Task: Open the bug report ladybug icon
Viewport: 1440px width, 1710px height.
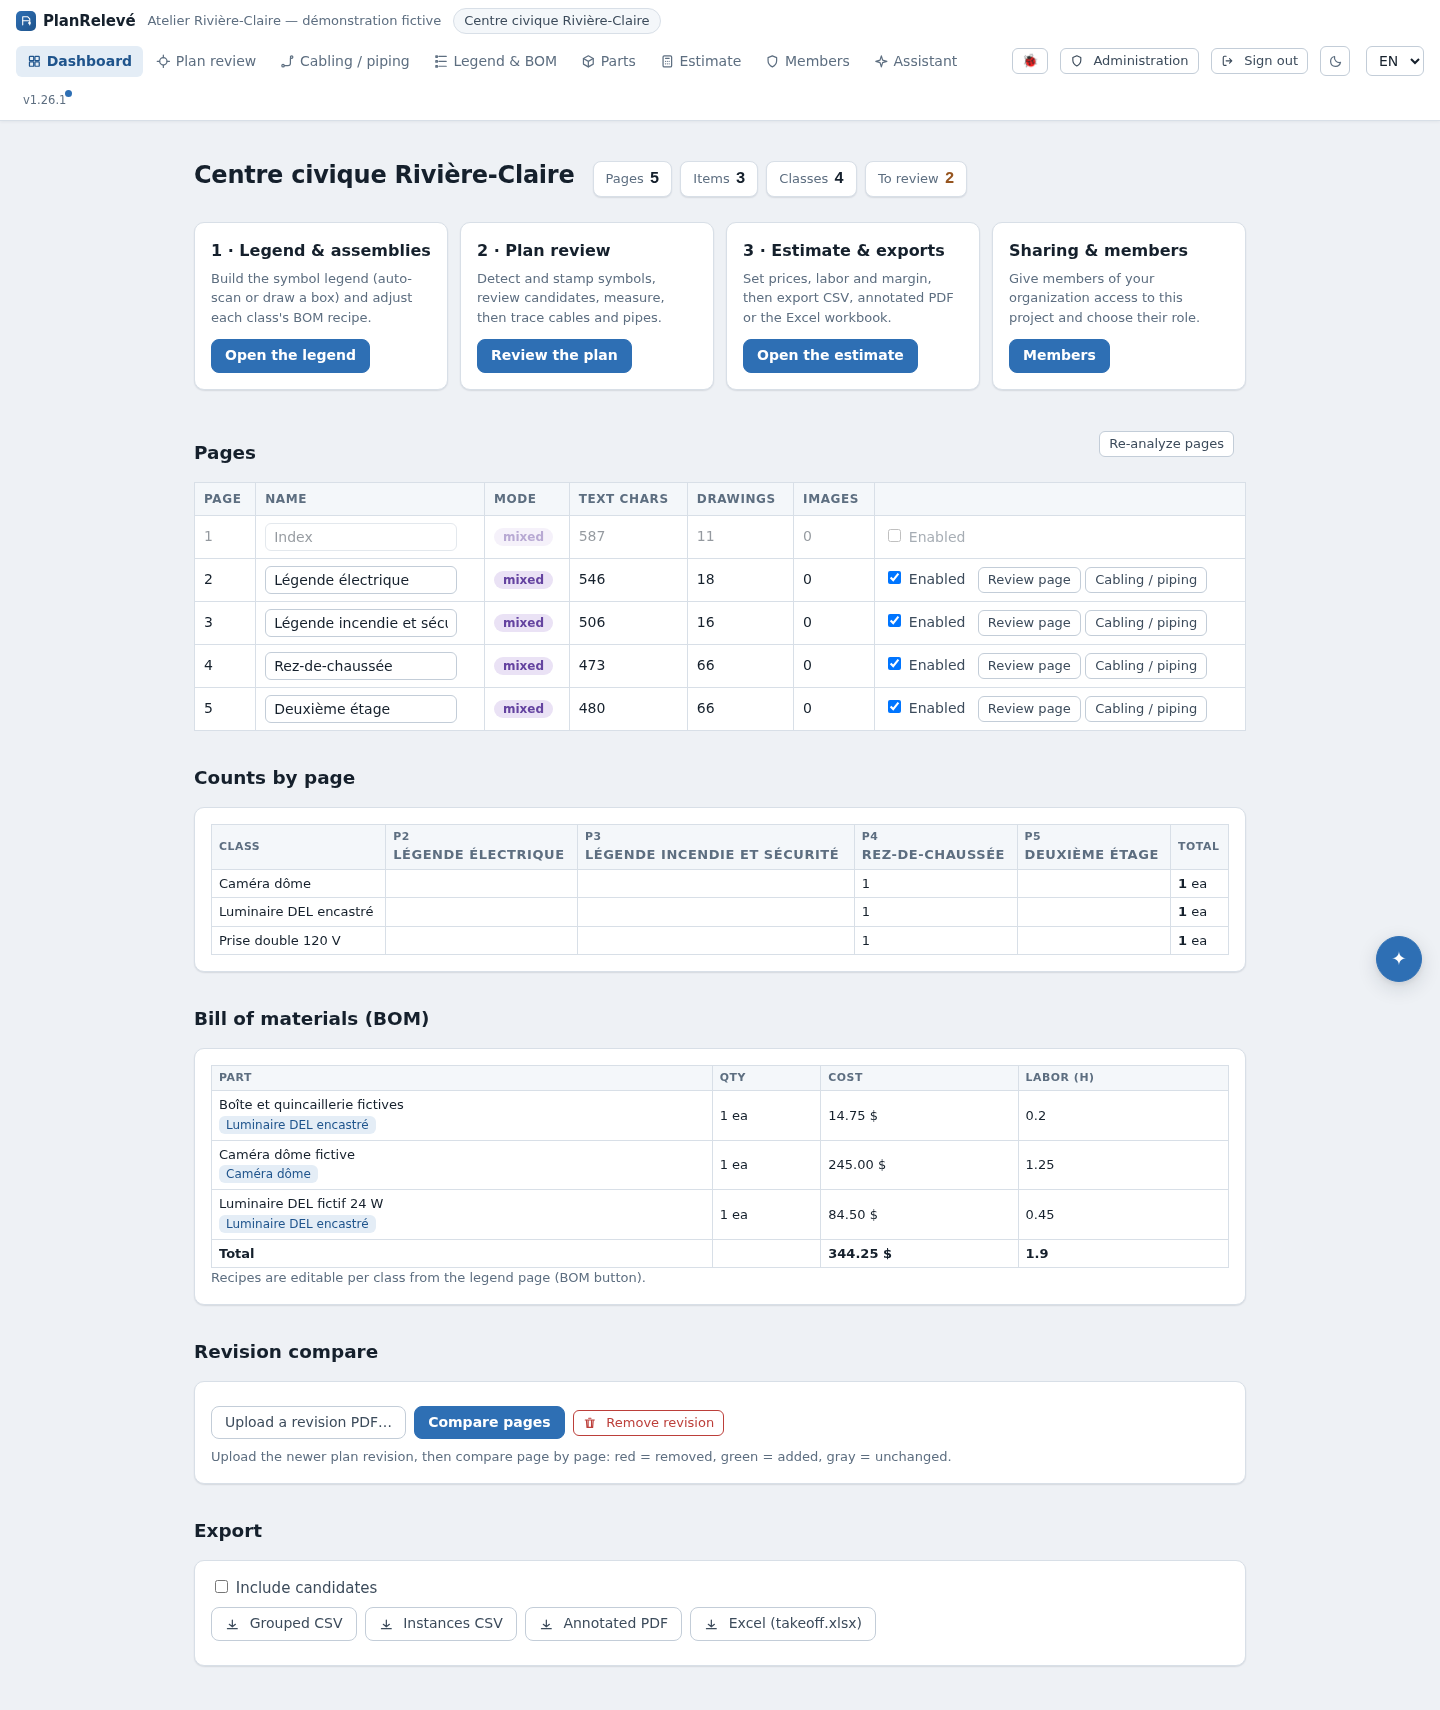Action: tap(1030, 61)
